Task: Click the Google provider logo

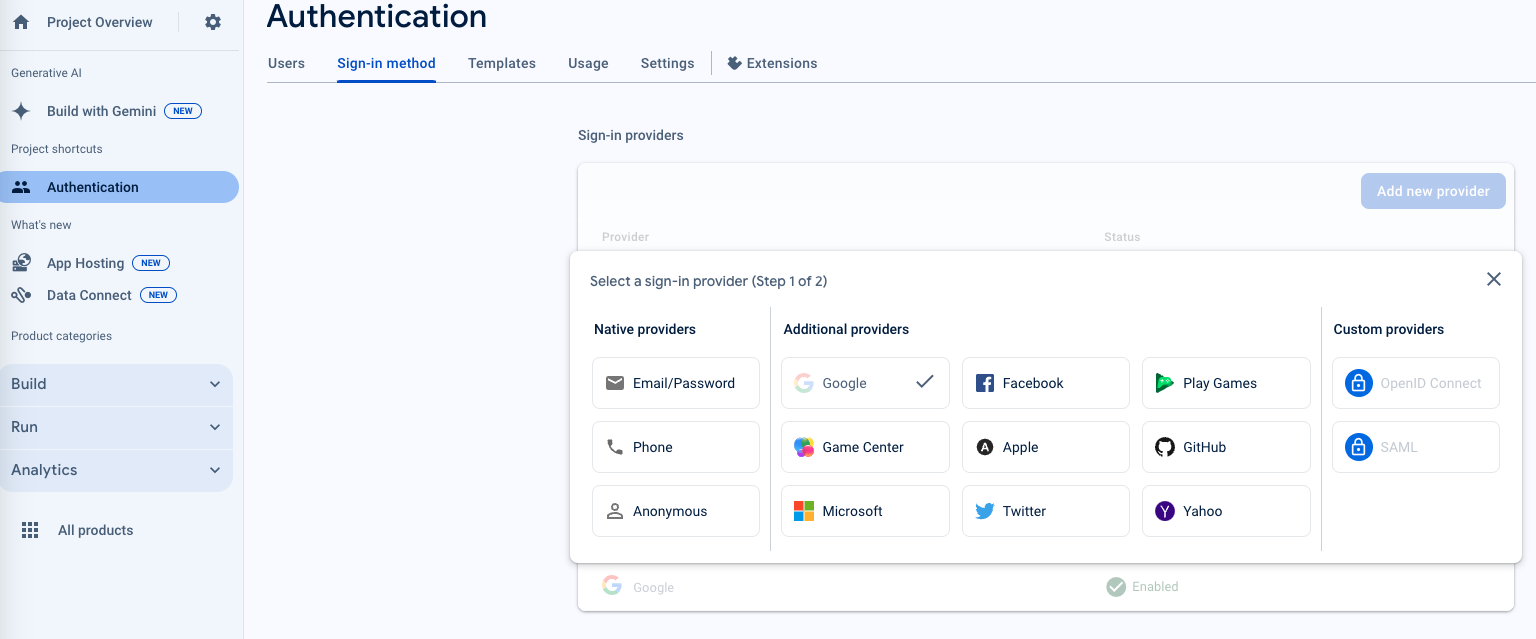Action: 804,383
